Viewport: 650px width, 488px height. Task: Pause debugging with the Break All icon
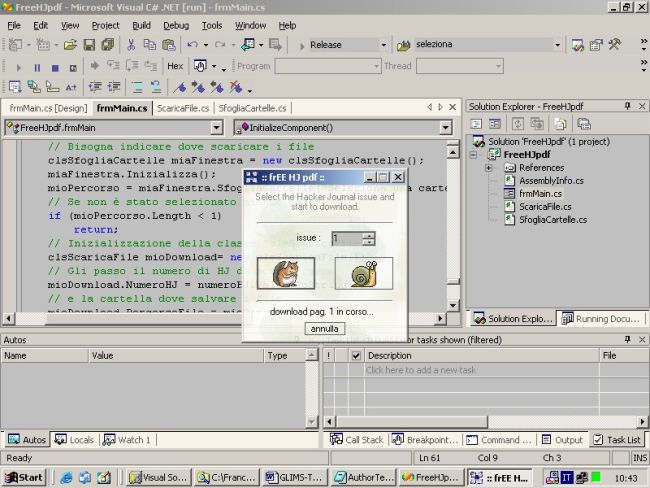37,67
